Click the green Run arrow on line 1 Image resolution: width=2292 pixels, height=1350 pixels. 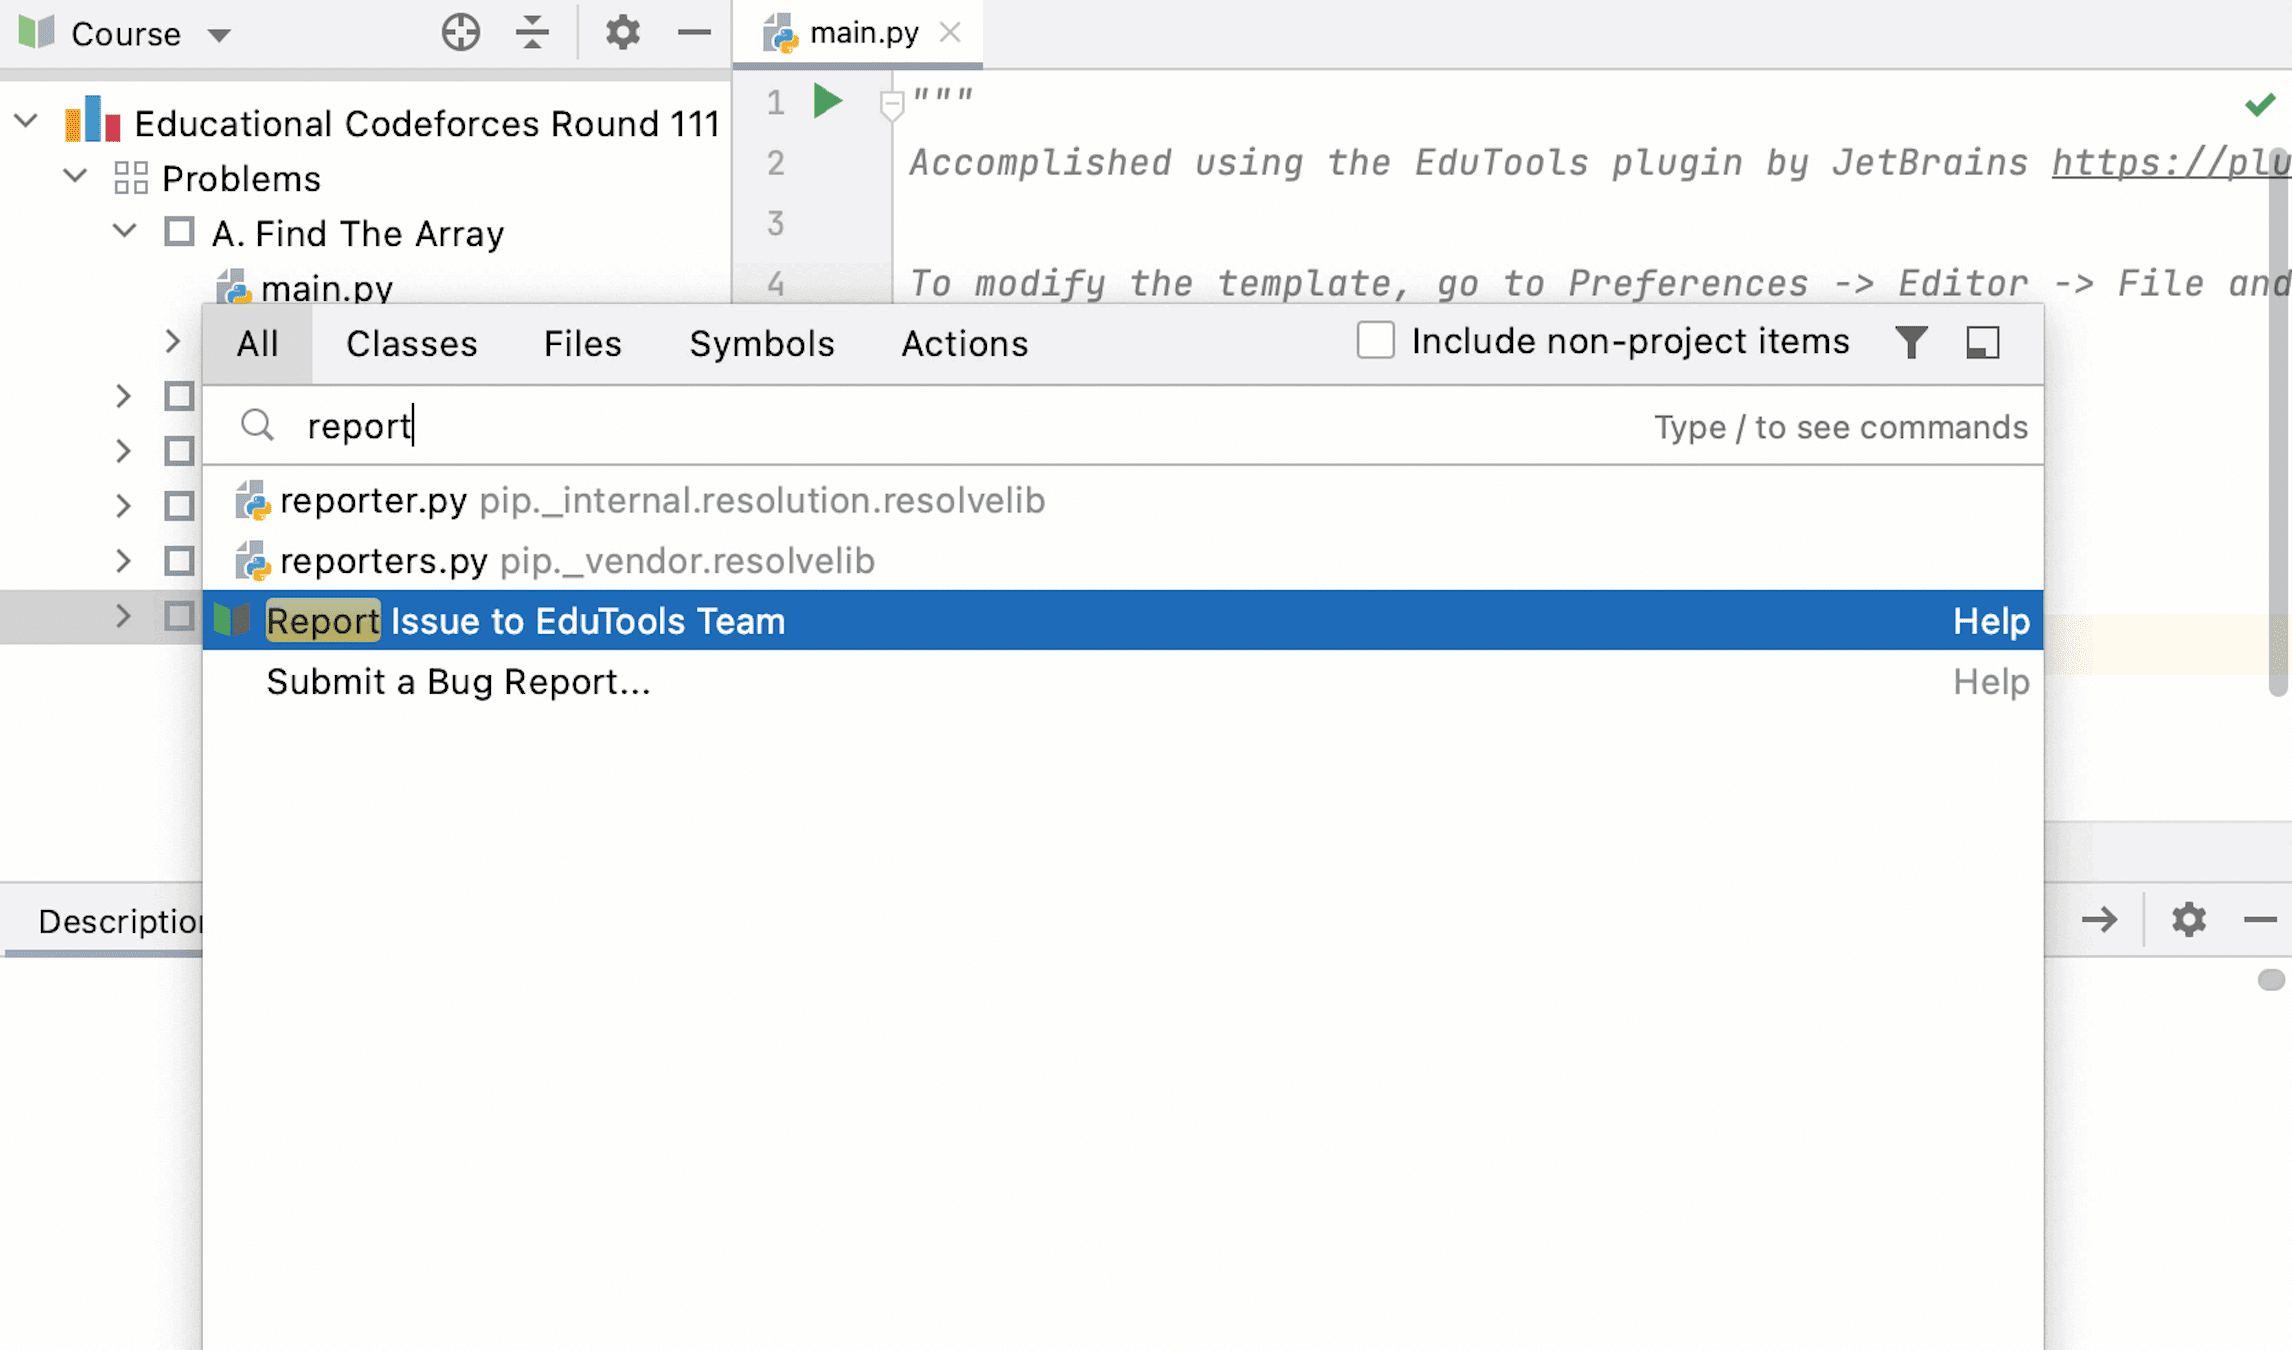coord(828,101)
